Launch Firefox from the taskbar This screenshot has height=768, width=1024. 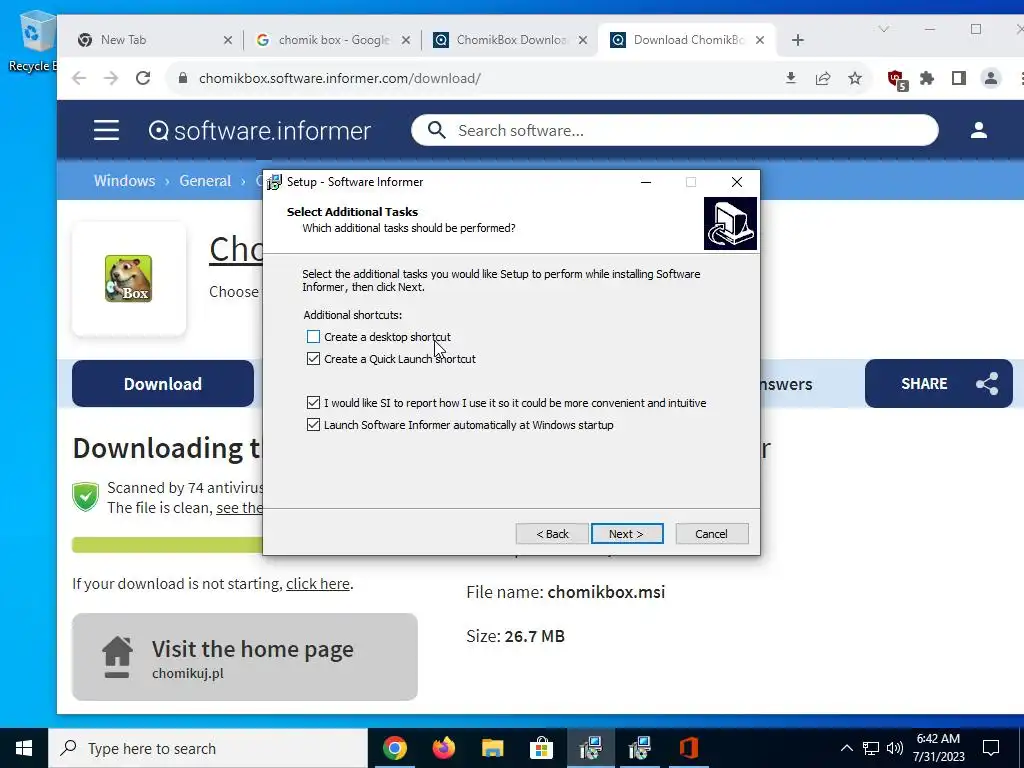pos(443,748)
